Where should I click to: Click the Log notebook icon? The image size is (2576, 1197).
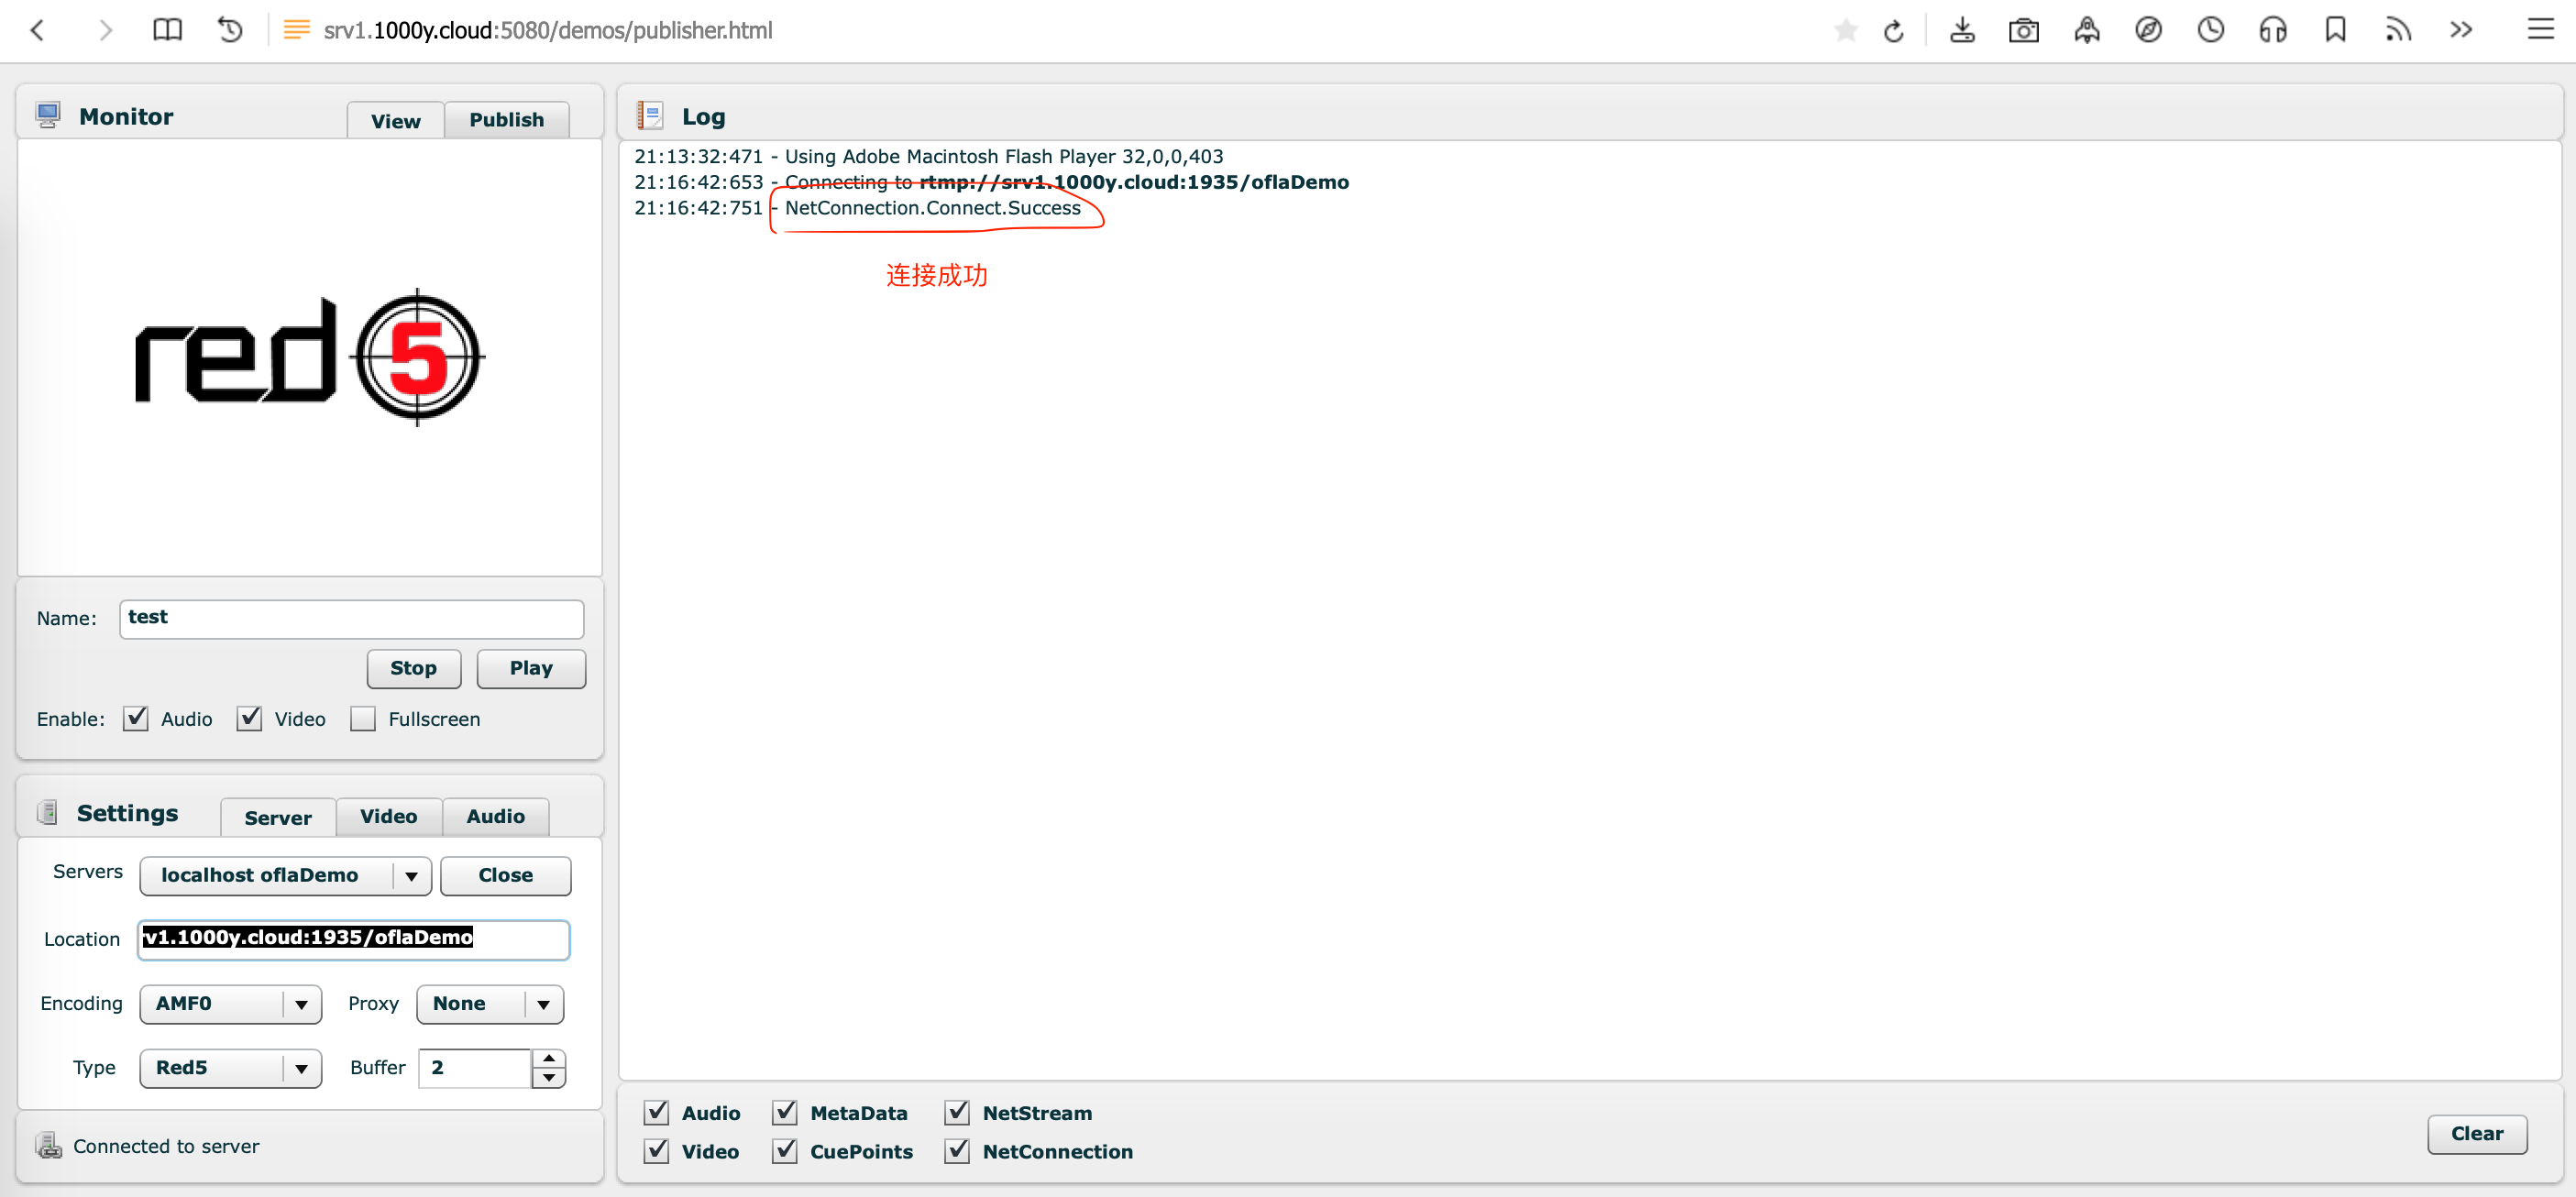[x=650, y=115]
